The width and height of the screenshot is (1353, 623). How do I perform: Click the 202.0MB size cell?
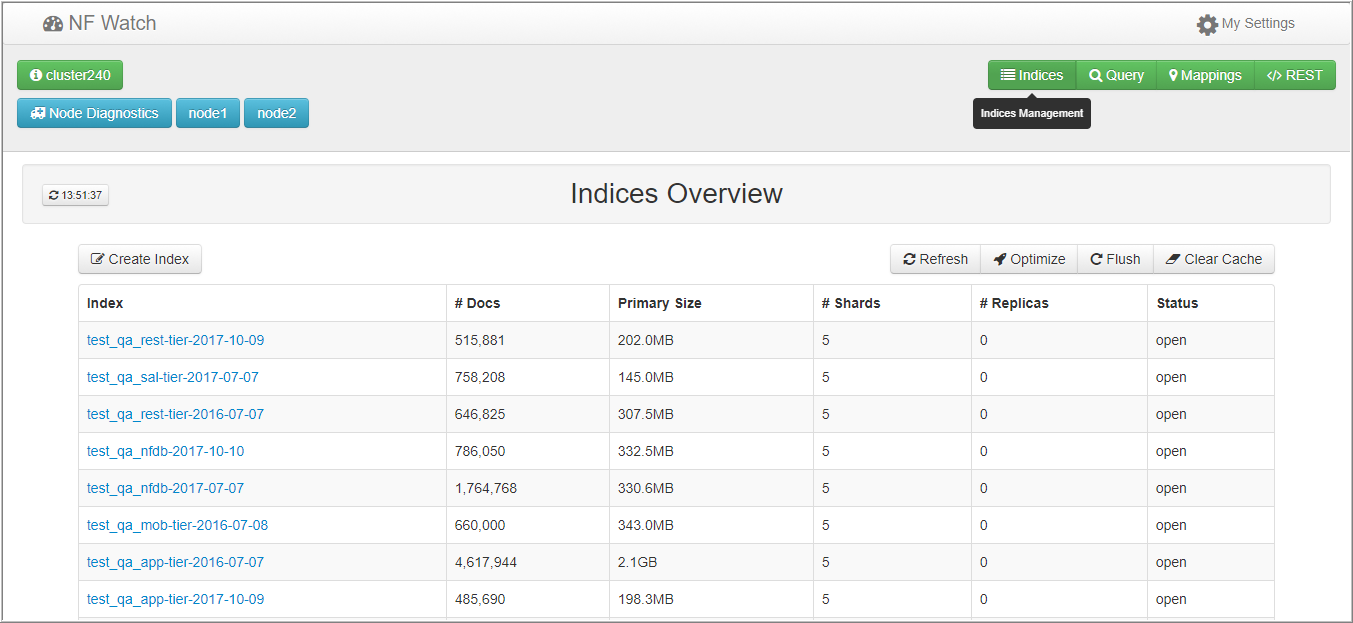click(x=712, y=340)
